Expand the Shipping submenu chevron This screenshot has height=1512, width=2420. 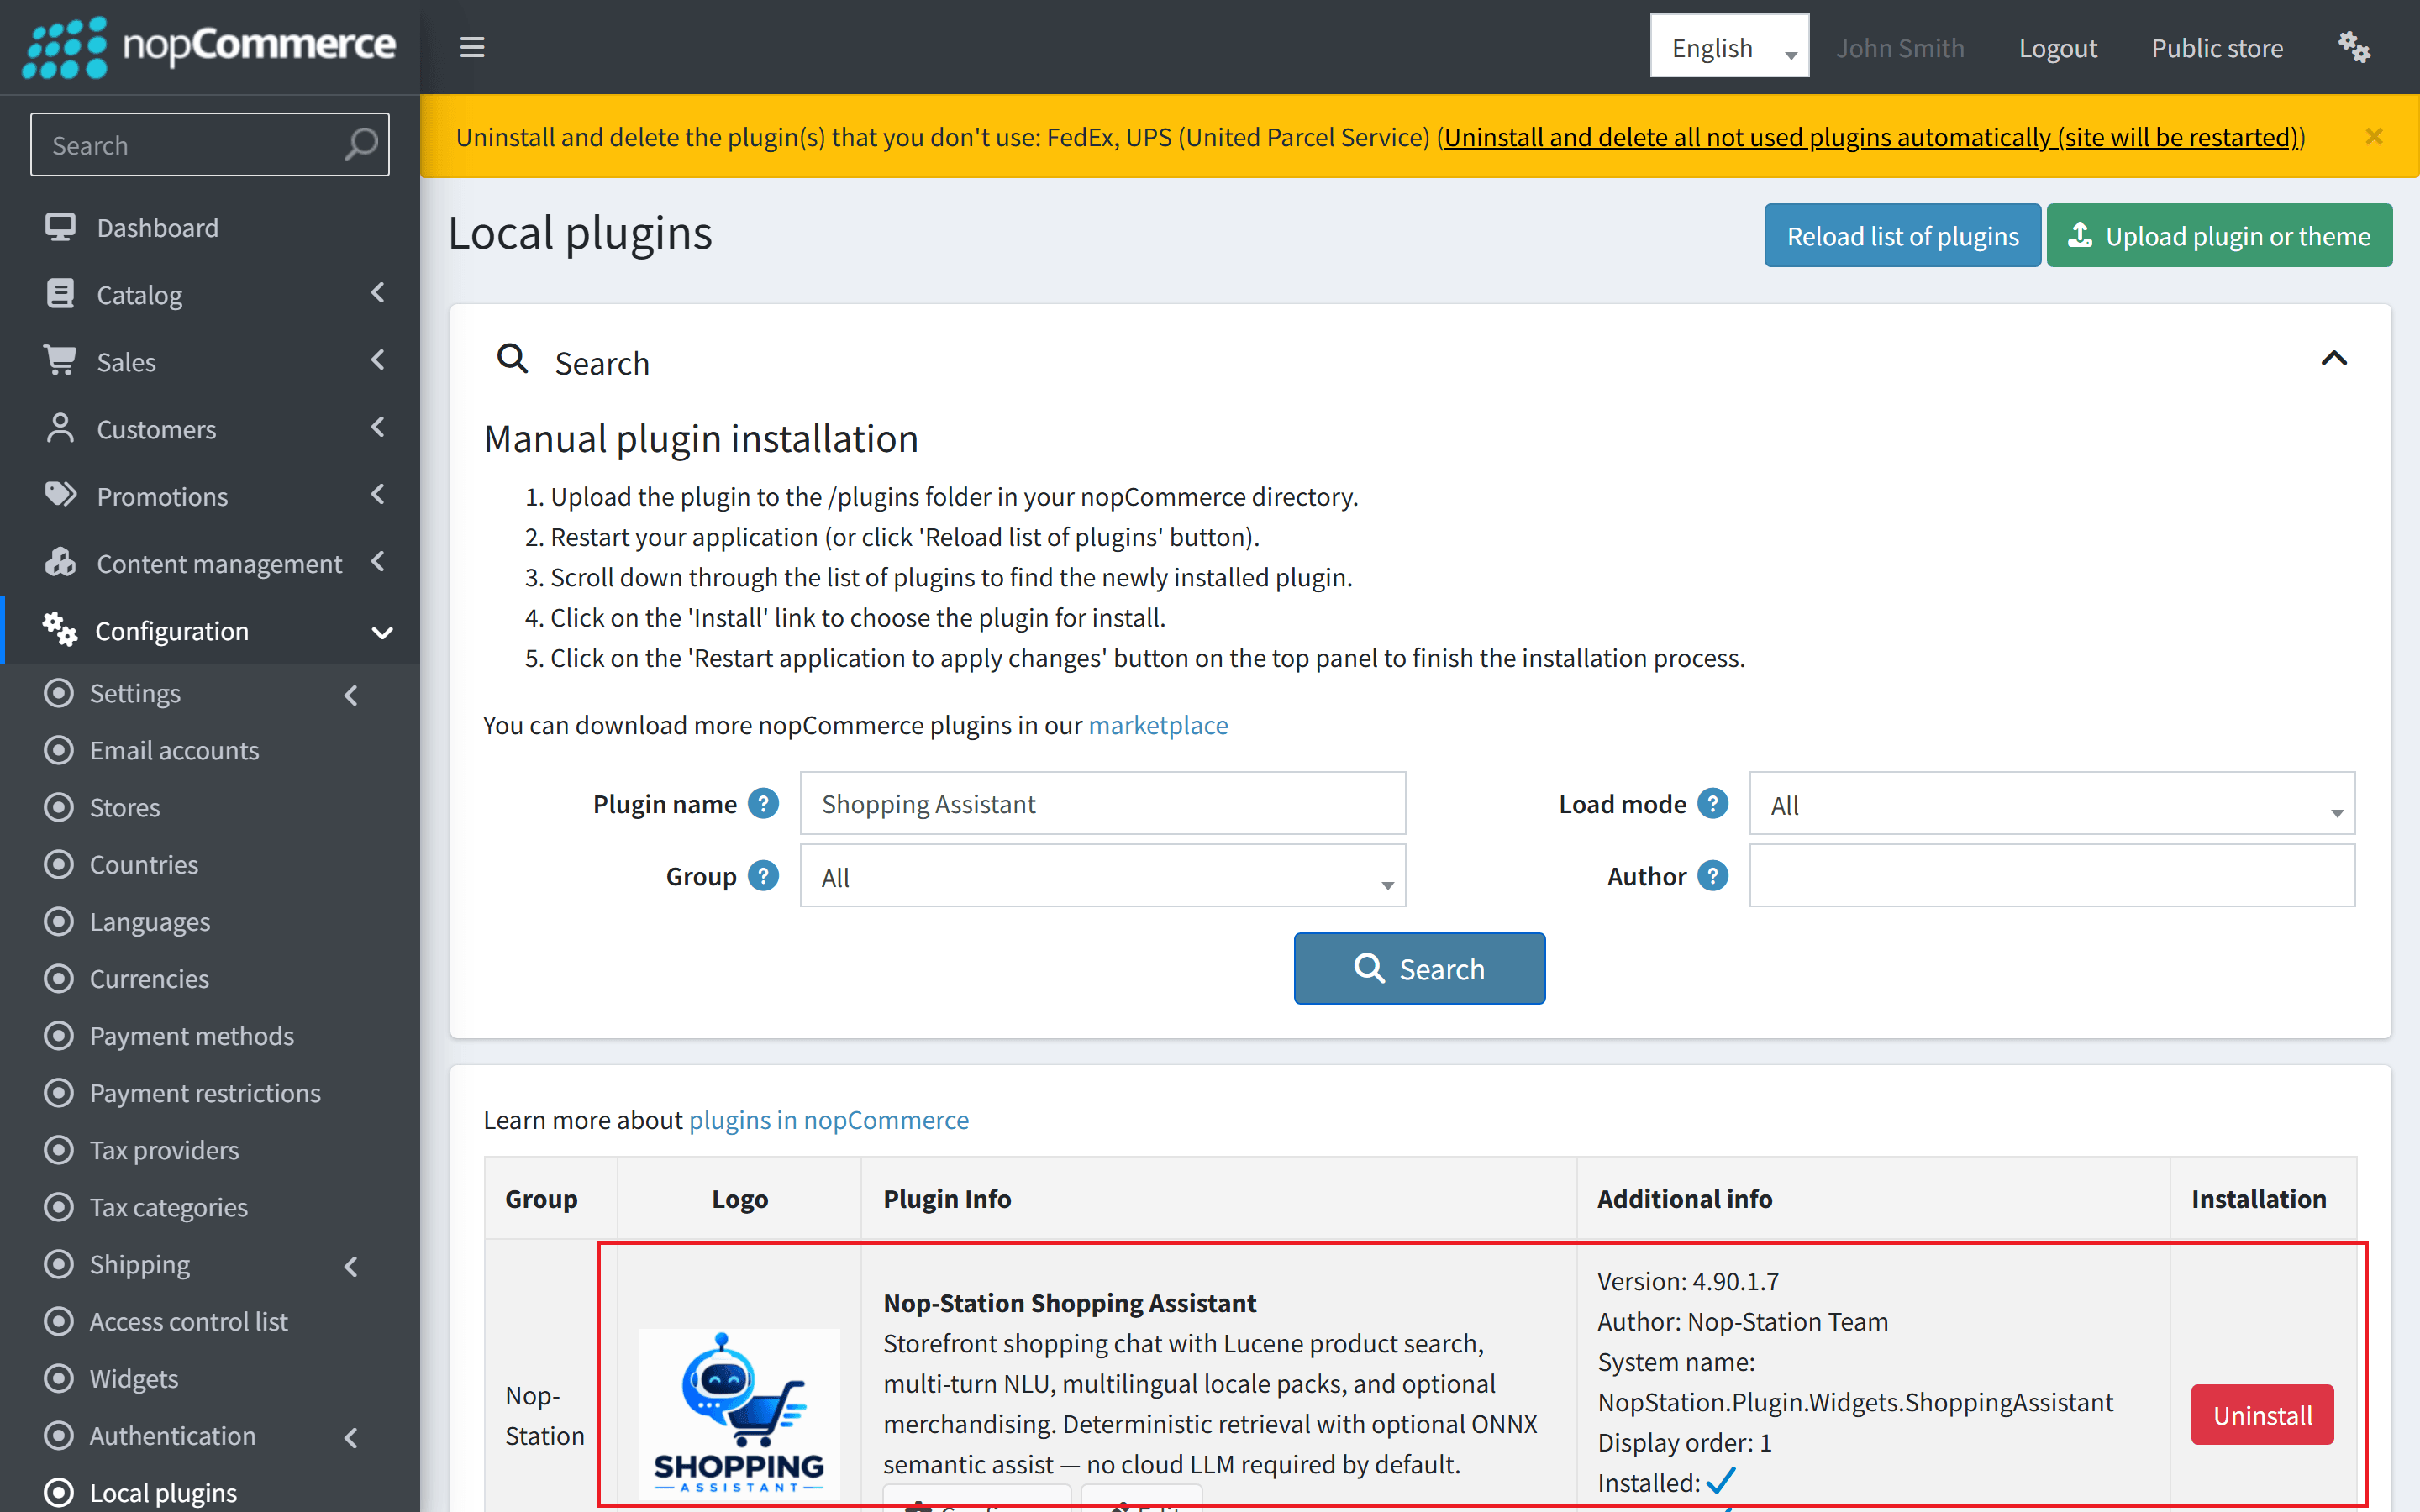tap(351, 1266)
